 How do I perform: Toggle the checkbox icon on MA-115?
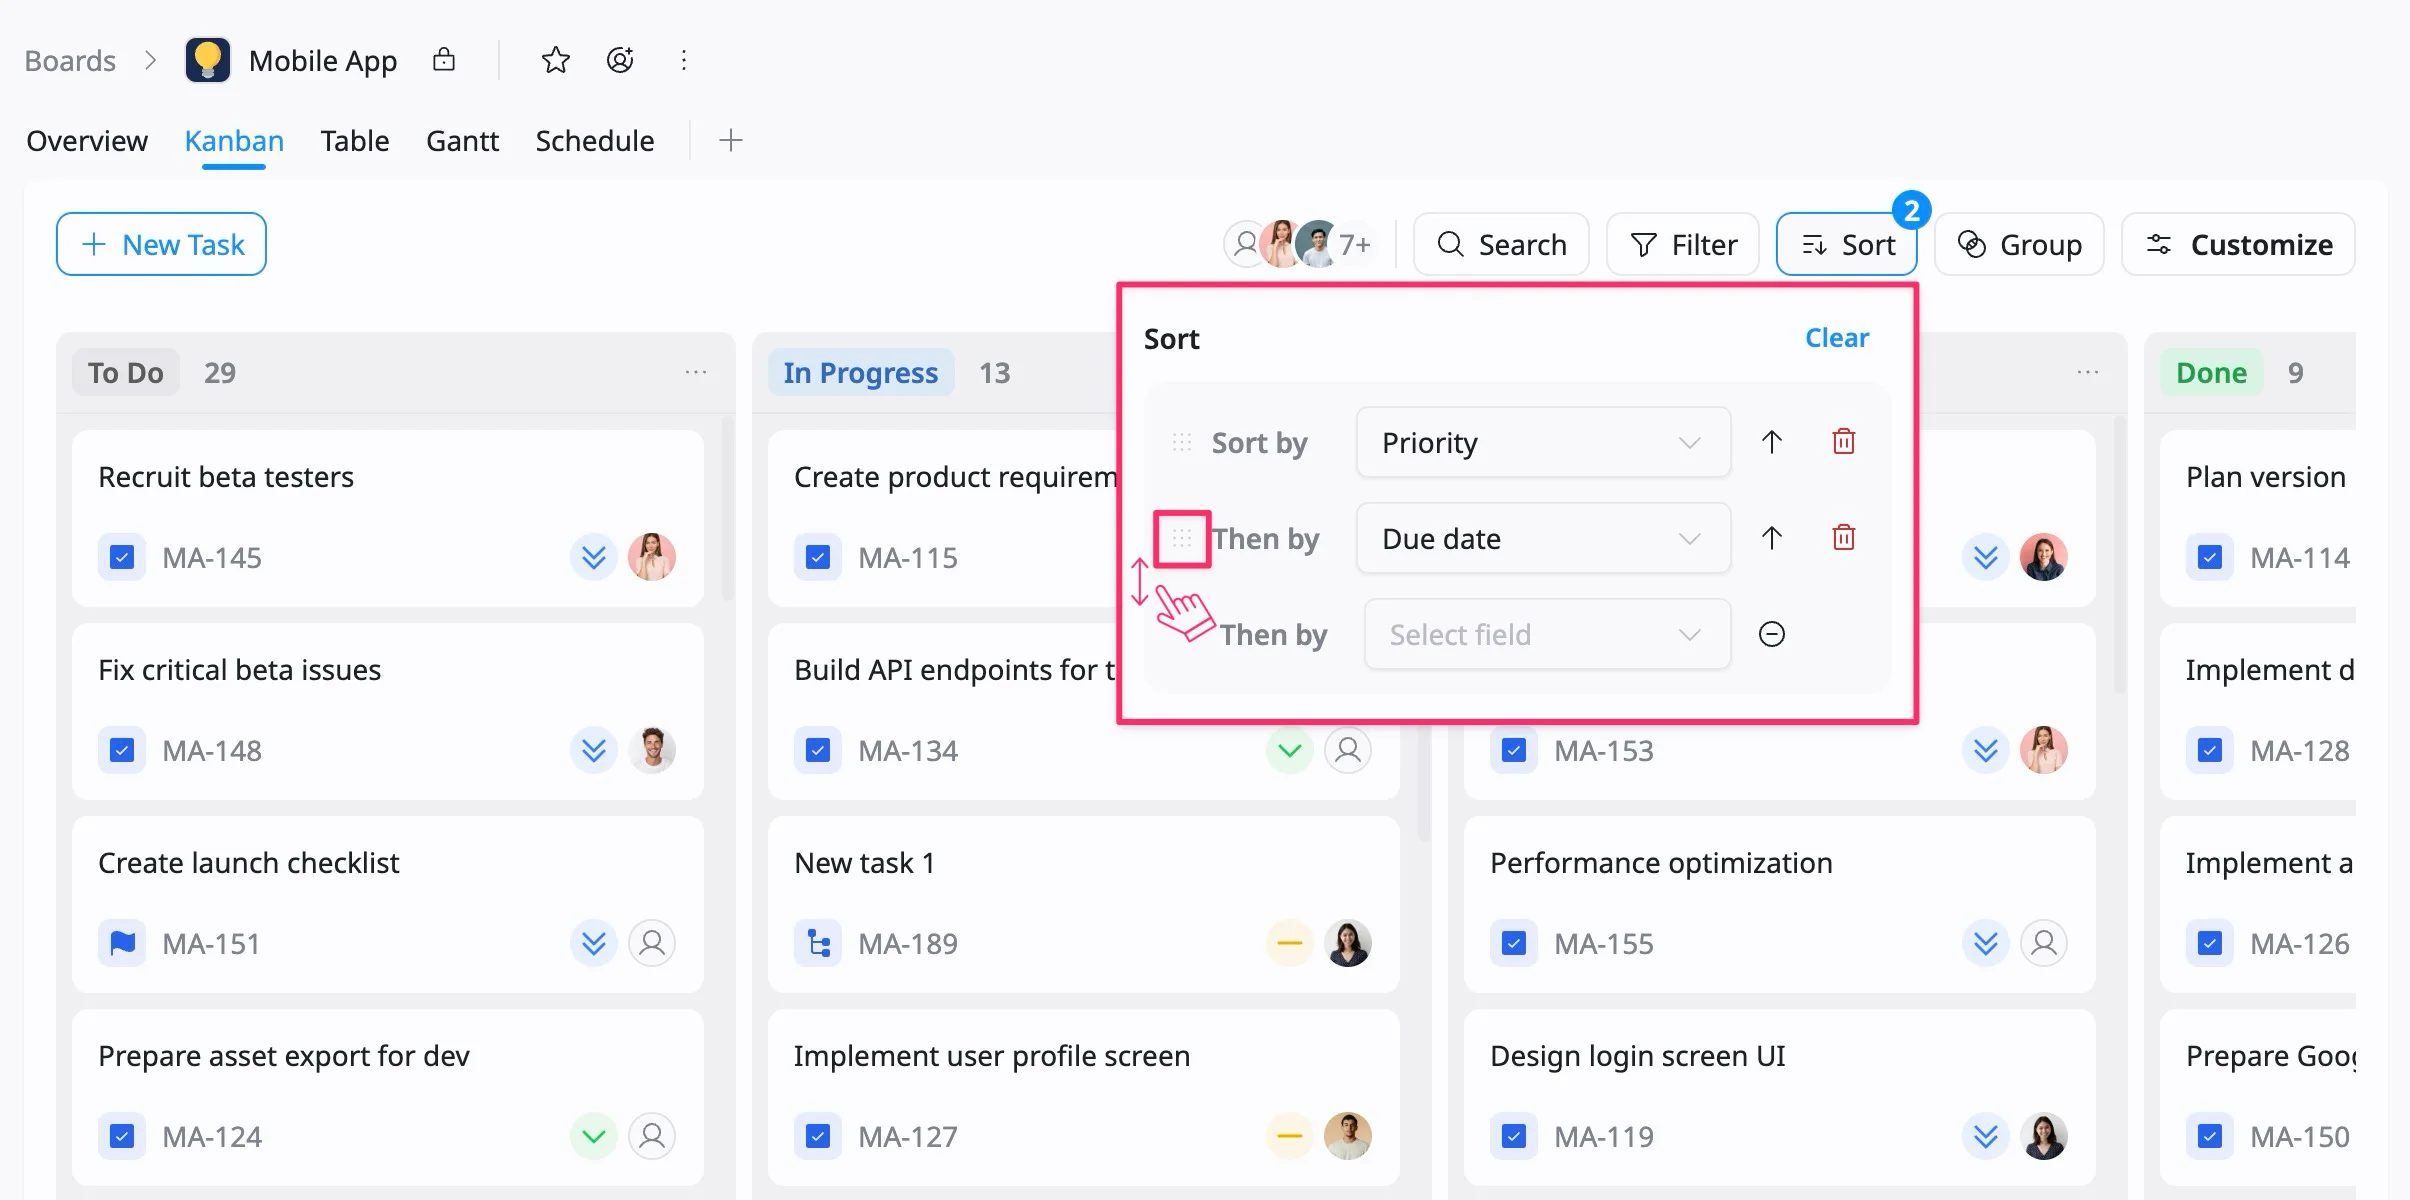(x=818, y=556)
